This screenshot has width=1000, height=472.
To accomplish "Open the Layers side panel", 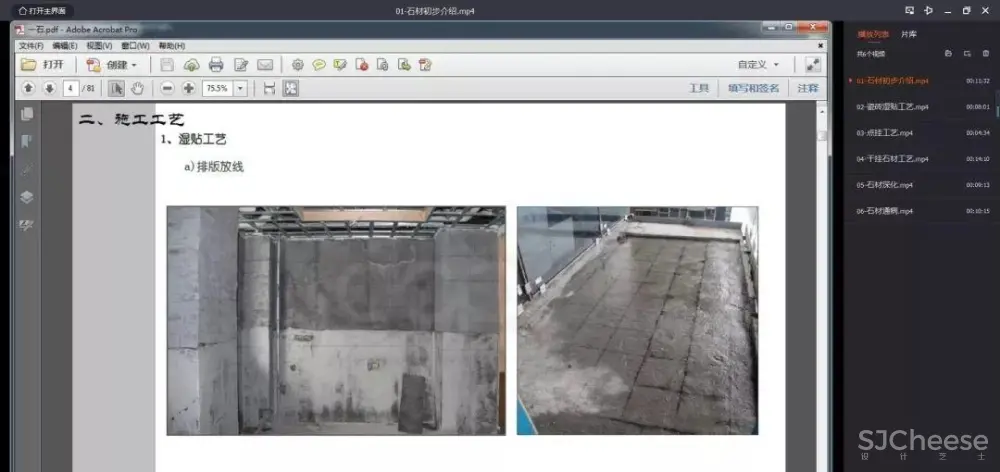I will 27,196.
